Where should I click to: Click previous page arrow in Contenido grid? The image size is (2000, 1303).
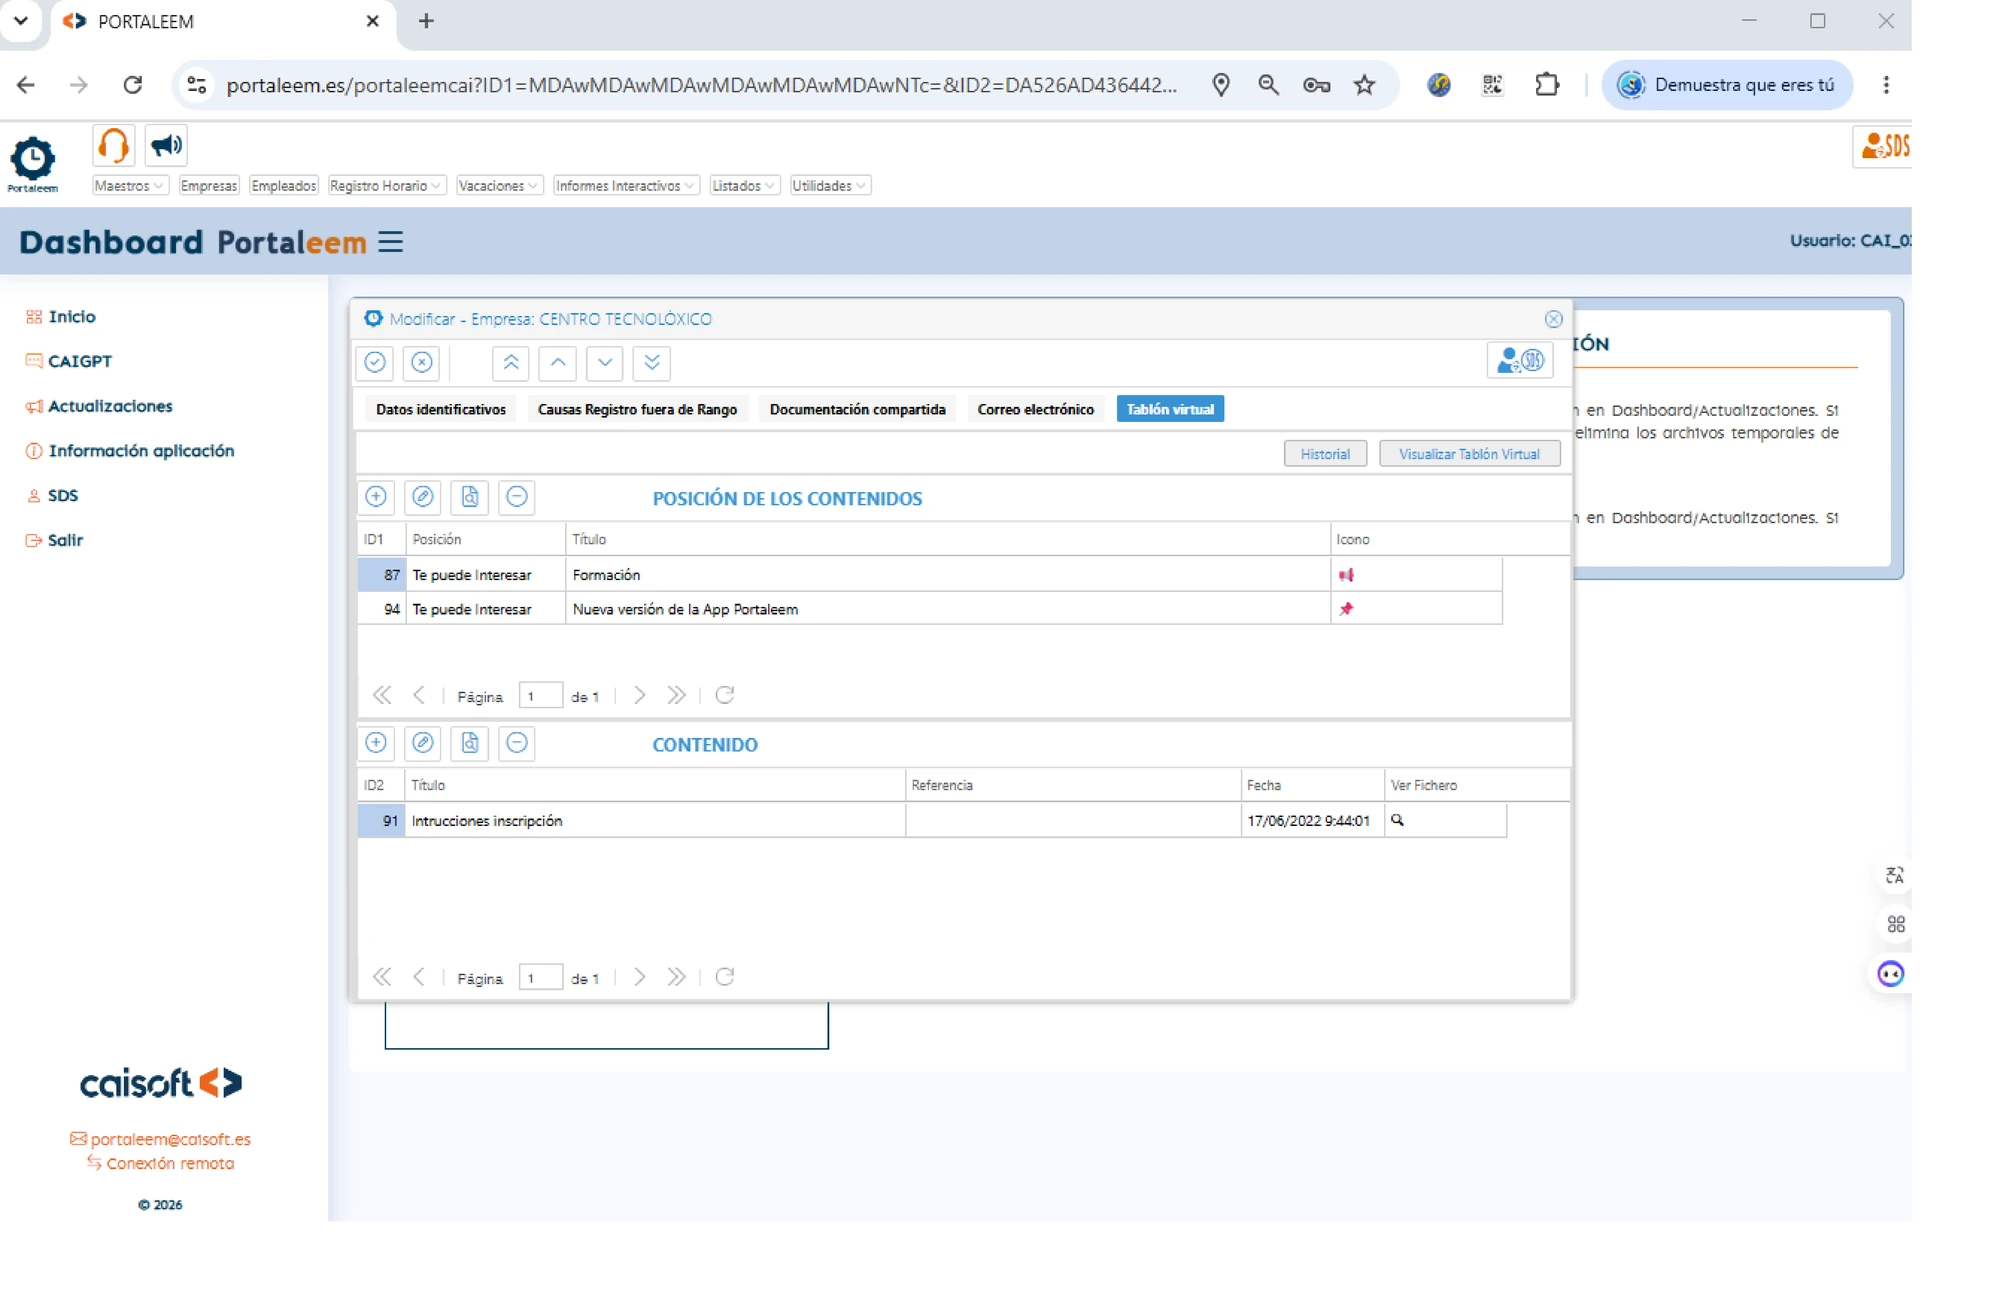coord(419,977)
